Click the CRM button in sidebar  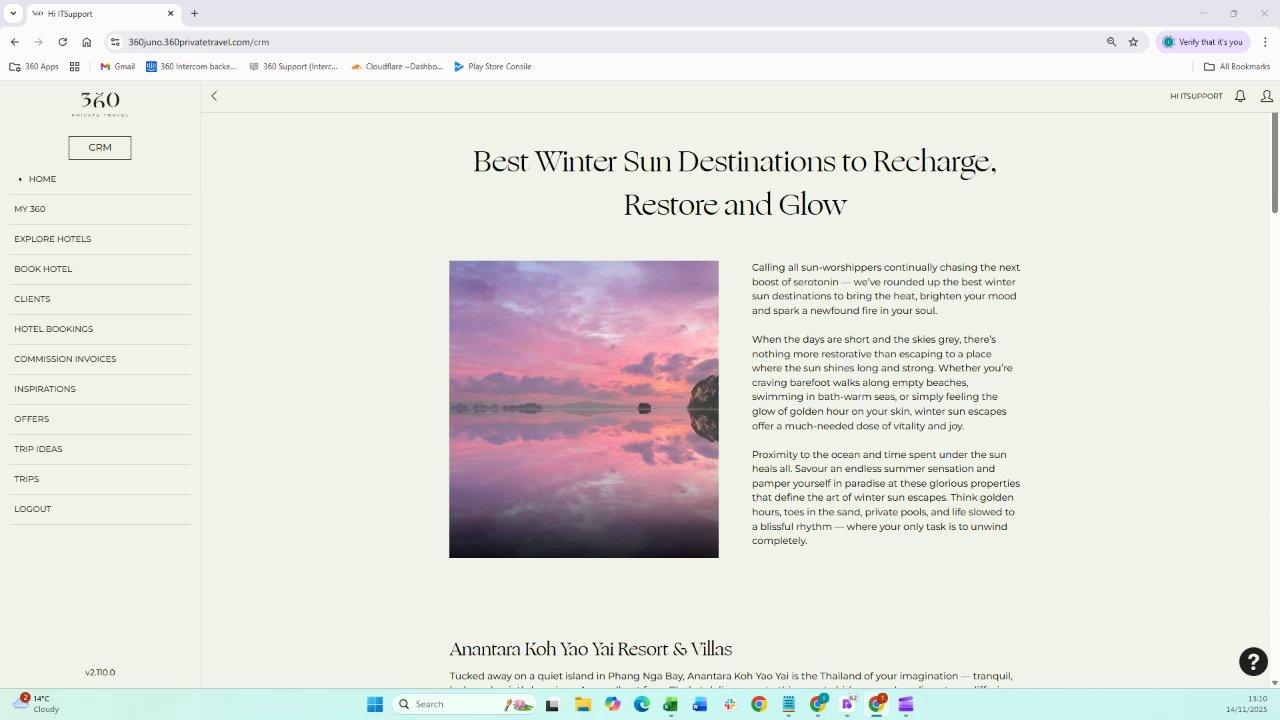(100, 148)
